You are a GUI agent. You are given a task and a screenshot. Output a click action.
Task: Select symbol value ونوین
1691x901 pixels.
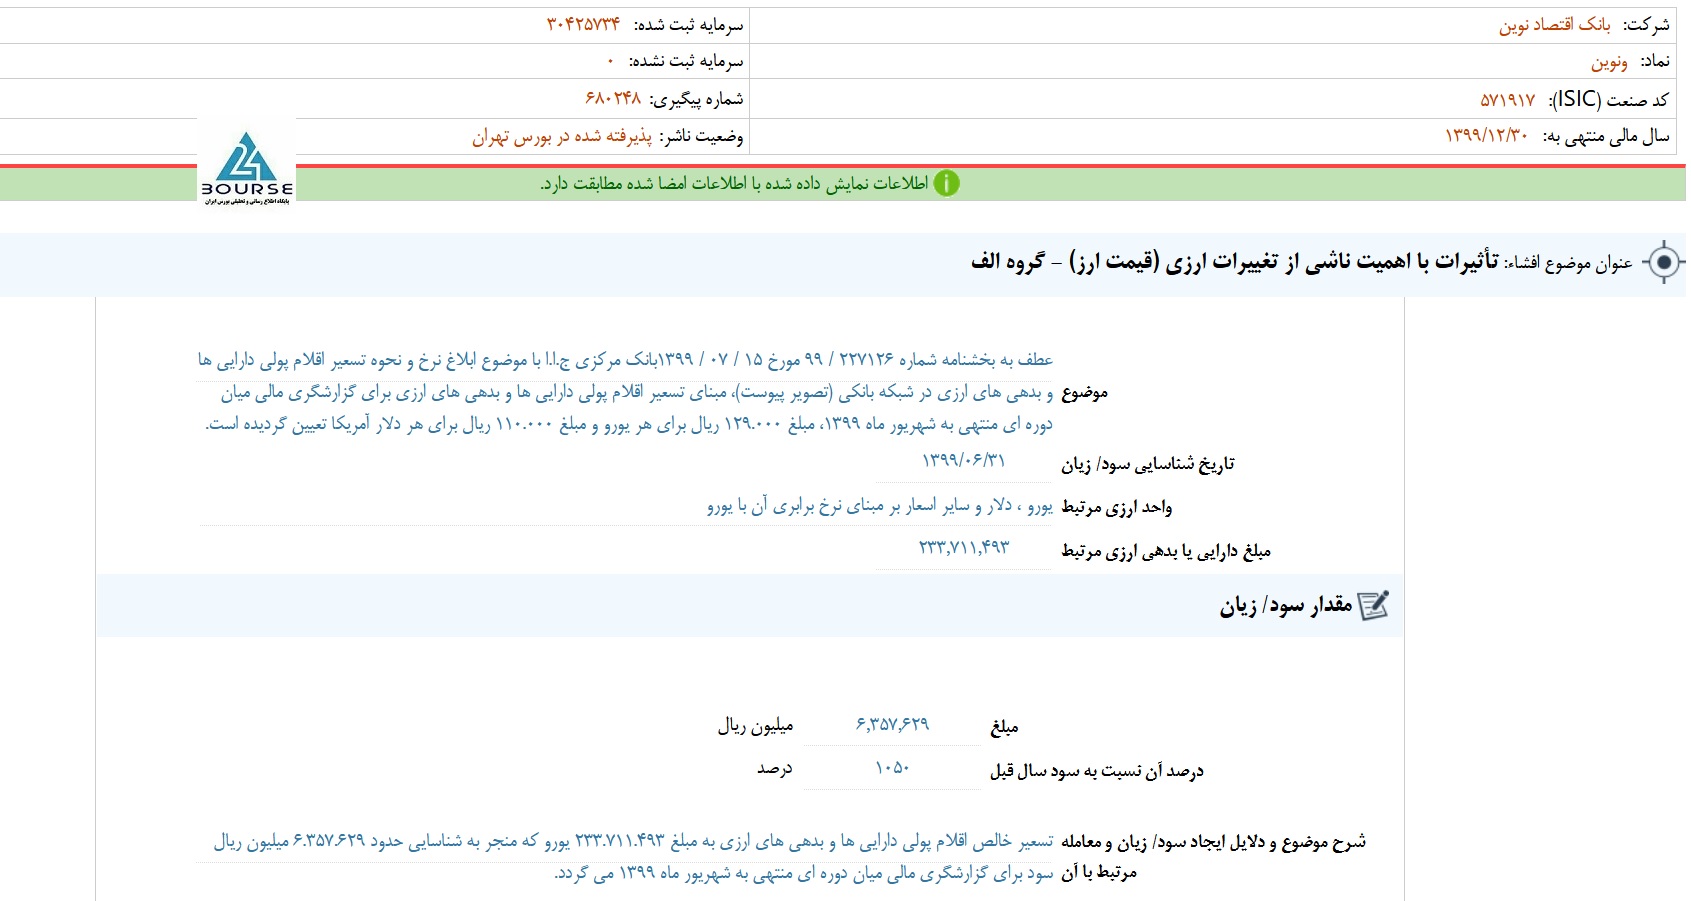click(1609, 62)
